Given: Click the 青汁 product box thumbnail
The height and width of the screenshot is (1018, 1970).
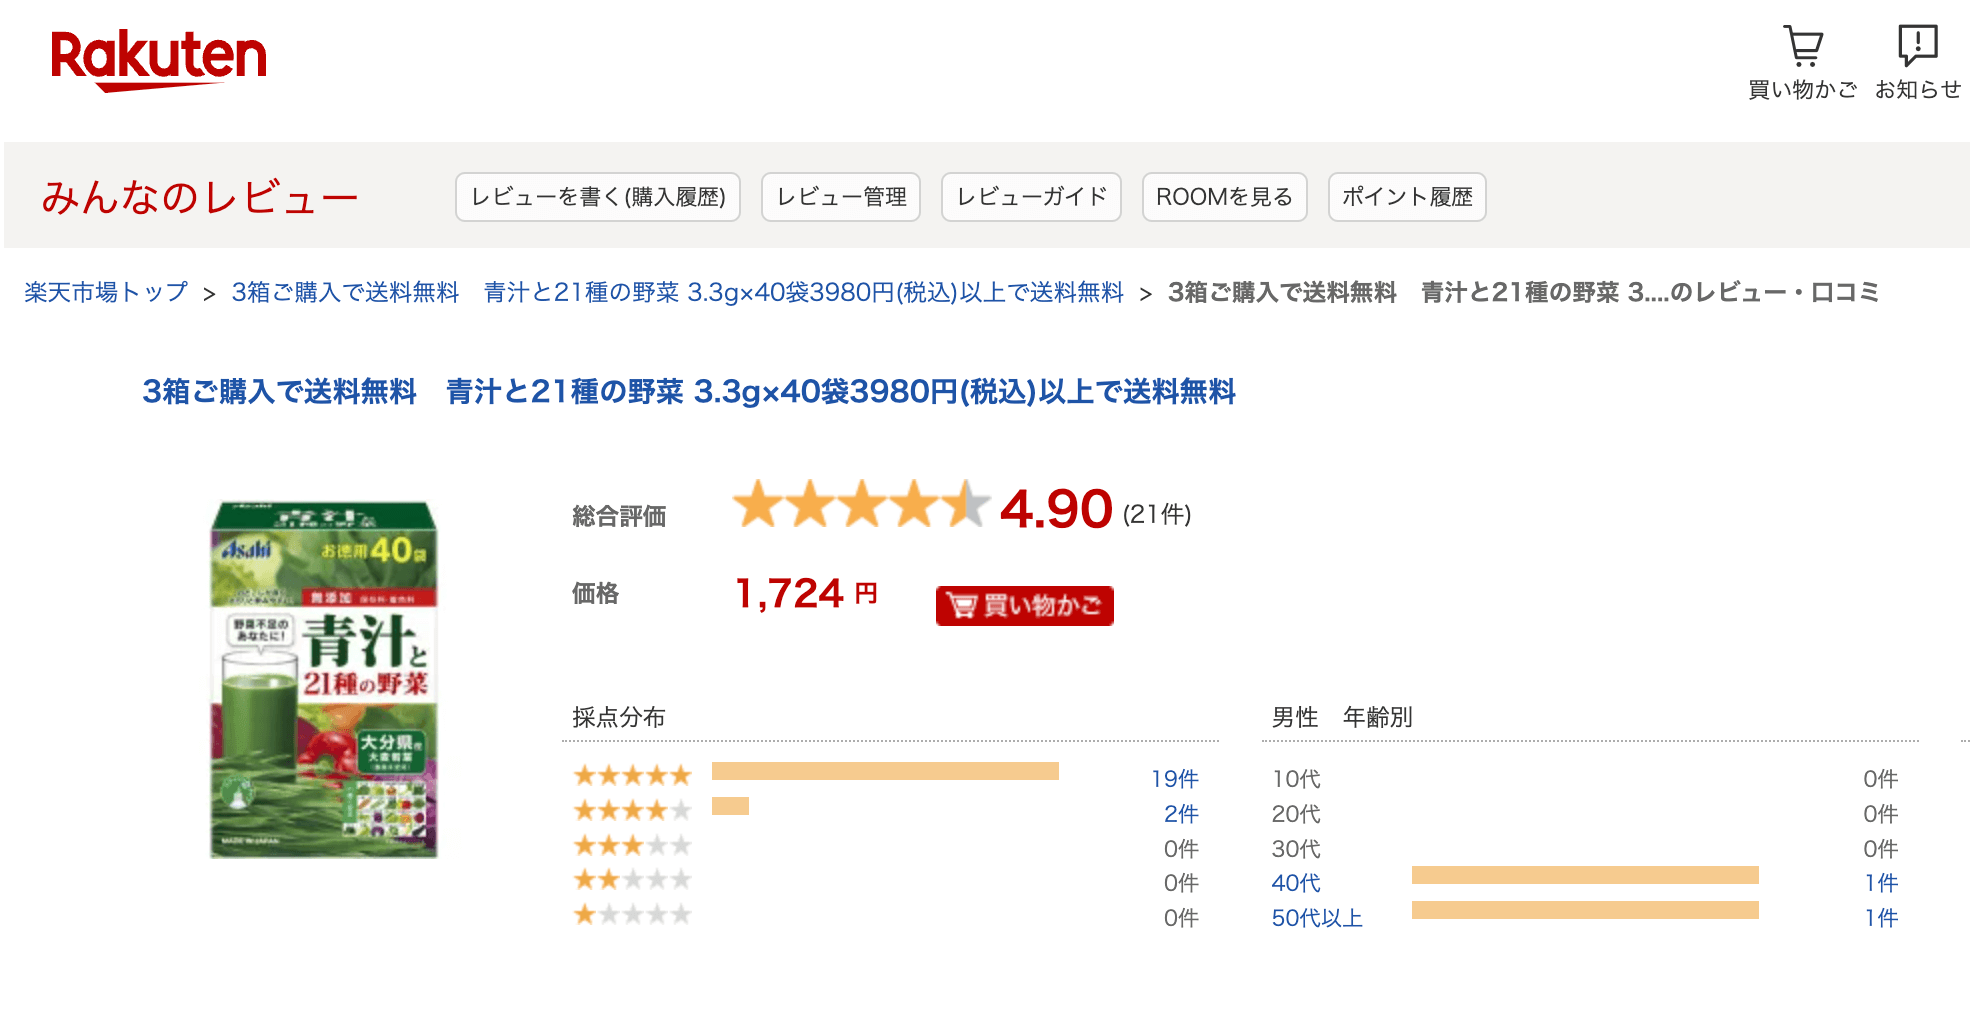Looking at the screenshot, I should pos(324,680).
